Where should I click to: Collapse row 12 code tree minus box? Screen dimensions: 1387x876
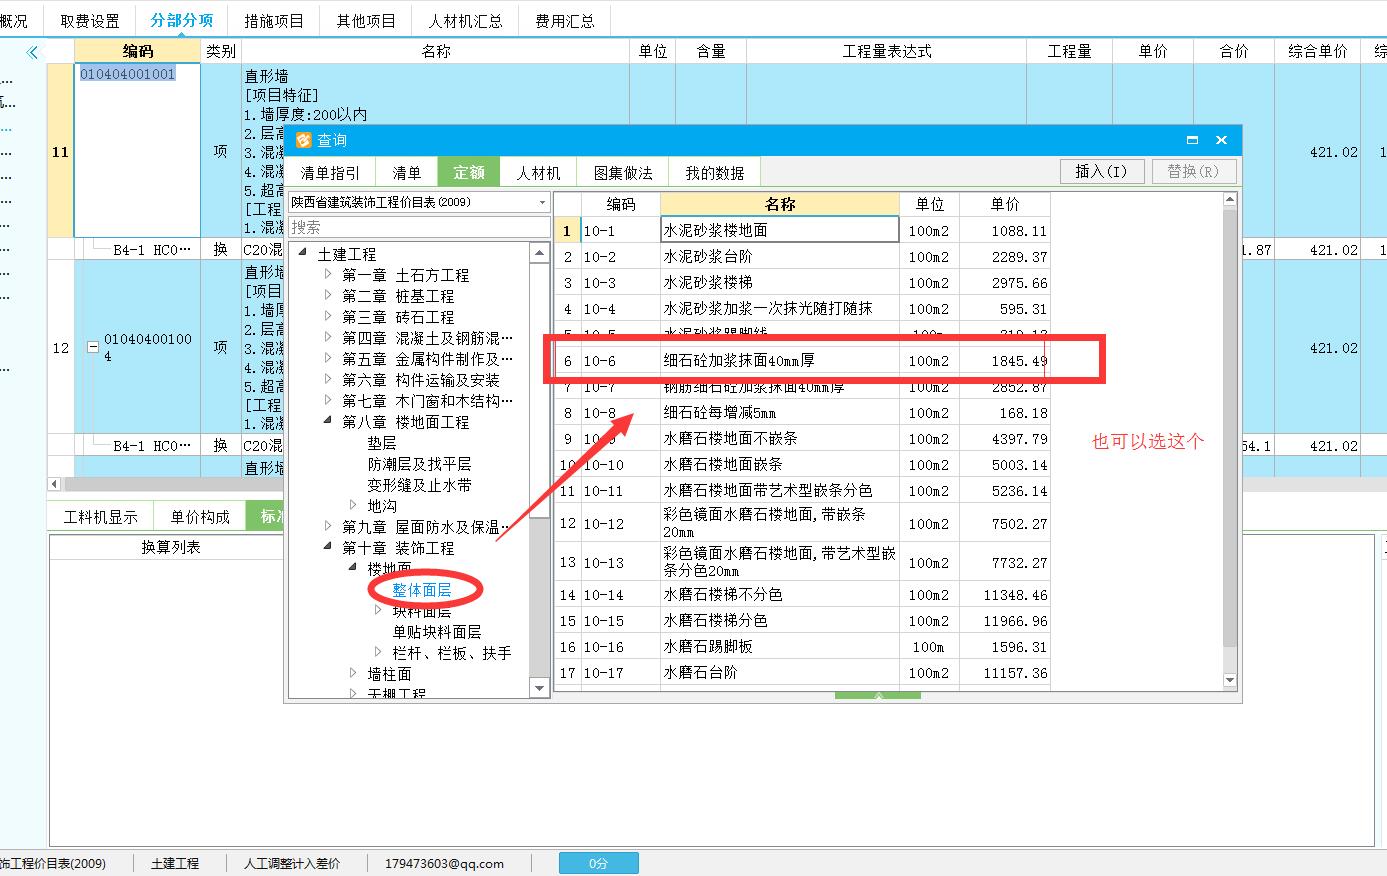93,347
